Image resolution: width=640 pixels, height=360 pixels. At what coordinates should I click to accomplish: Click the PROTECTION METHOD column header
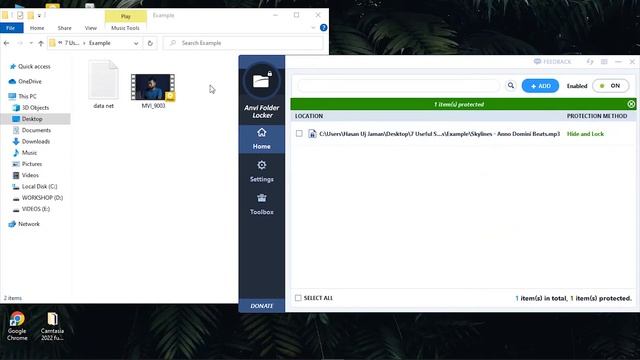click(597, 116)
